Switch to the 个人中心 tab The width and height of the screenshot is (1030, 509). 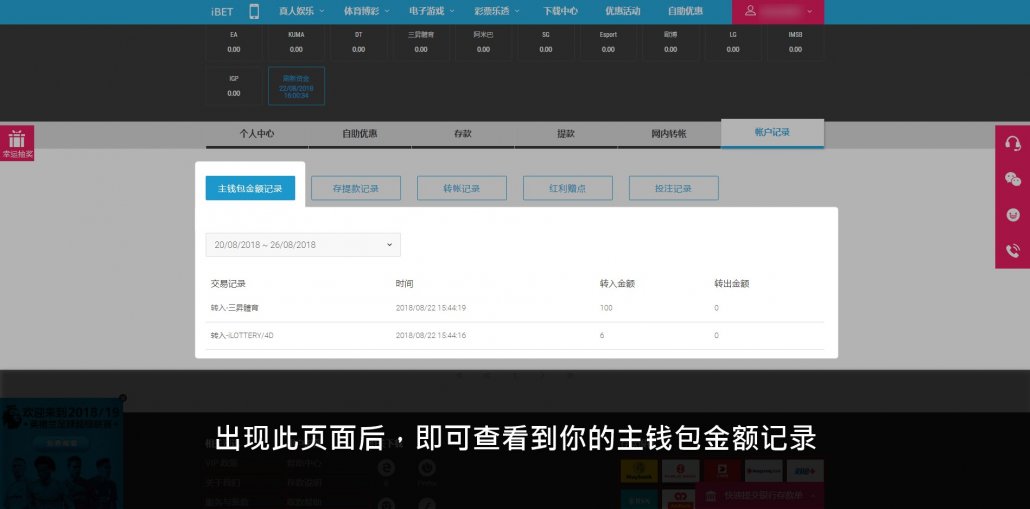(257, 133)
